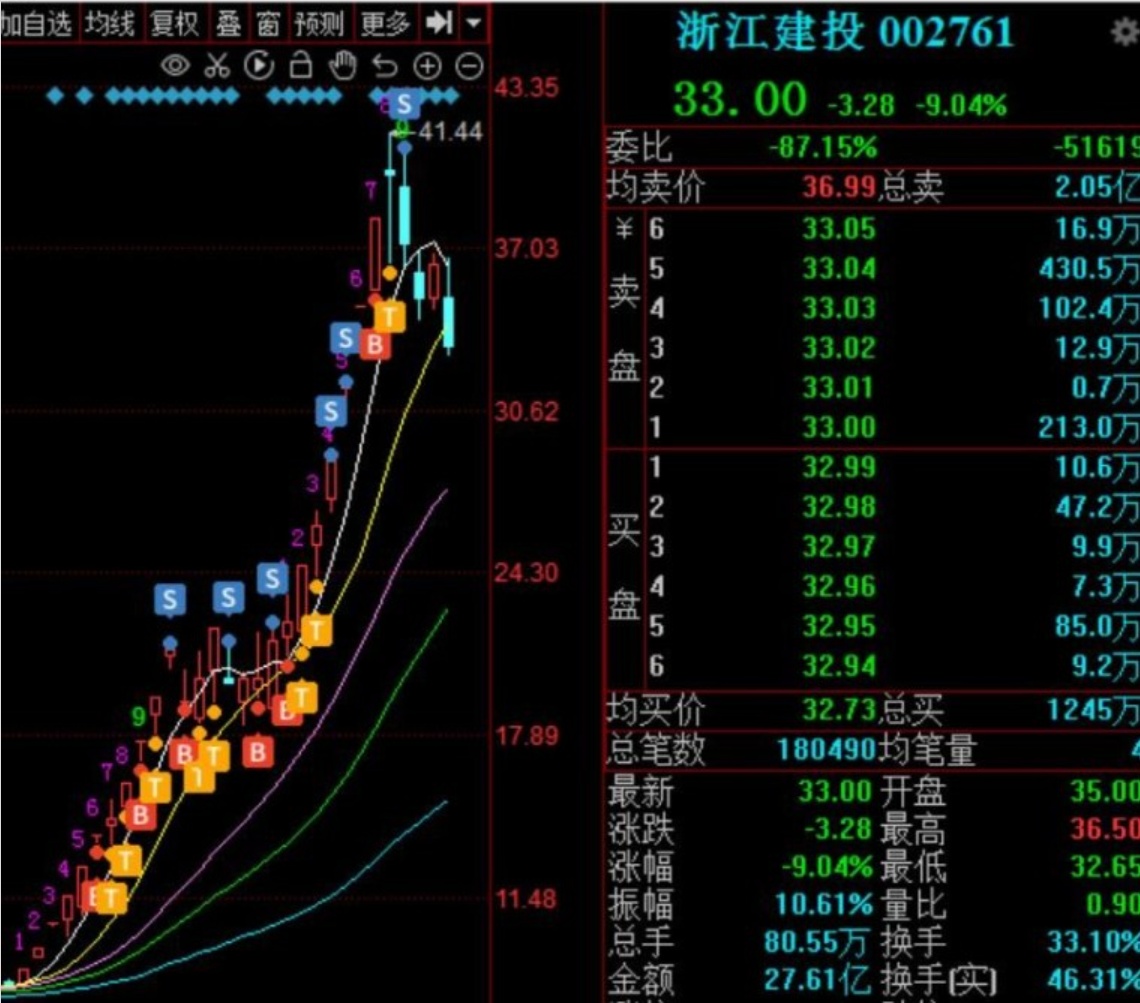Select the hand pan tool

coord(342,65)
